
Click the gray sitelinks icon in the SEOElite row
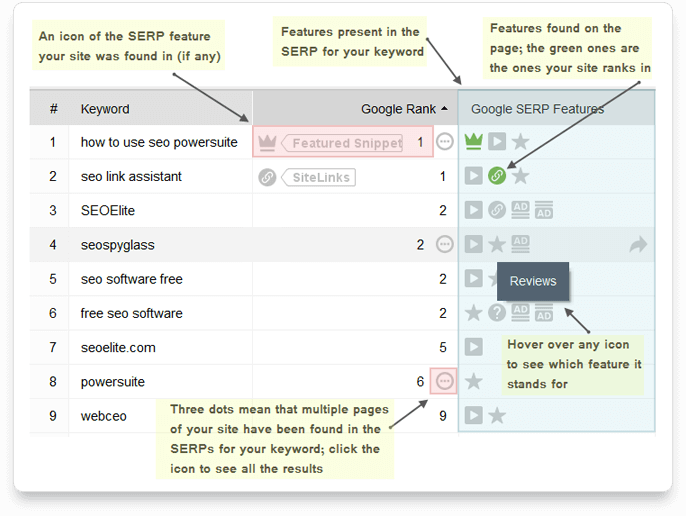point(497,210)
